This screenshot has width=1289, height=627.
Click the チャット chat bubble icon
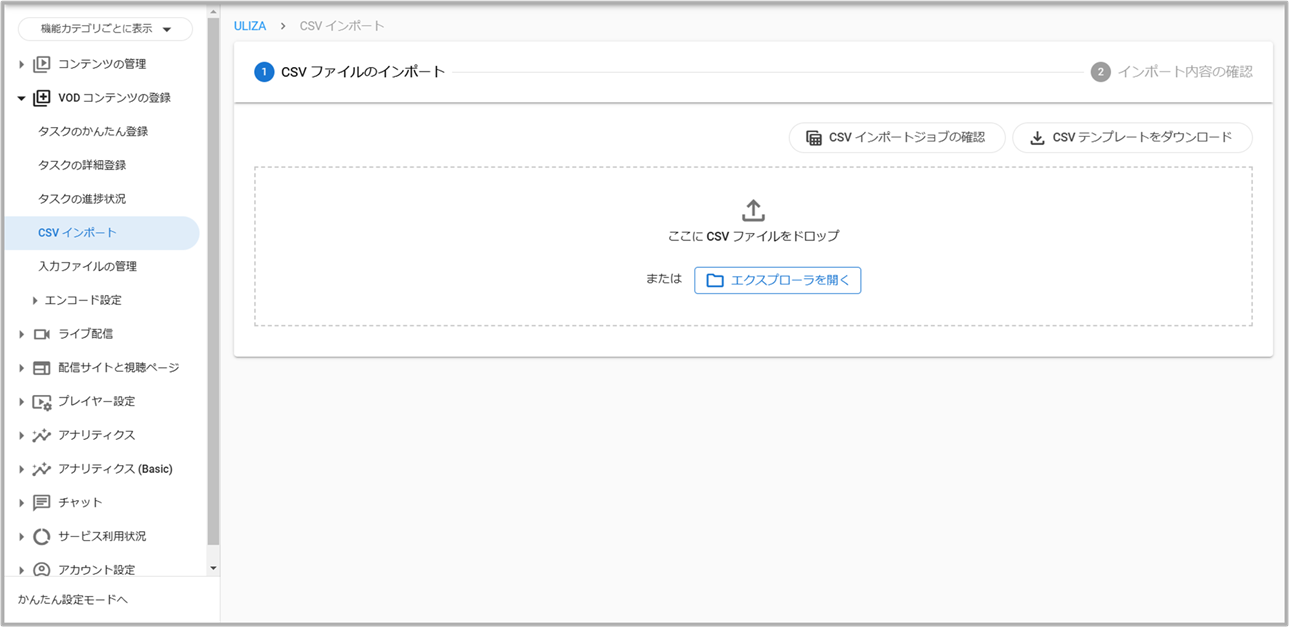pyautogui.click(x=41, y=503)
